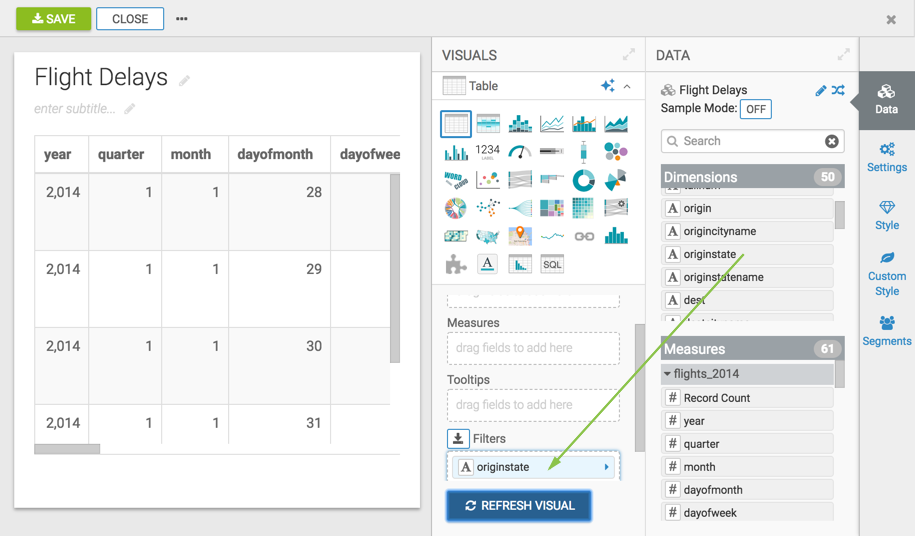Click the Refresh Visual button

tap(518, 506)
